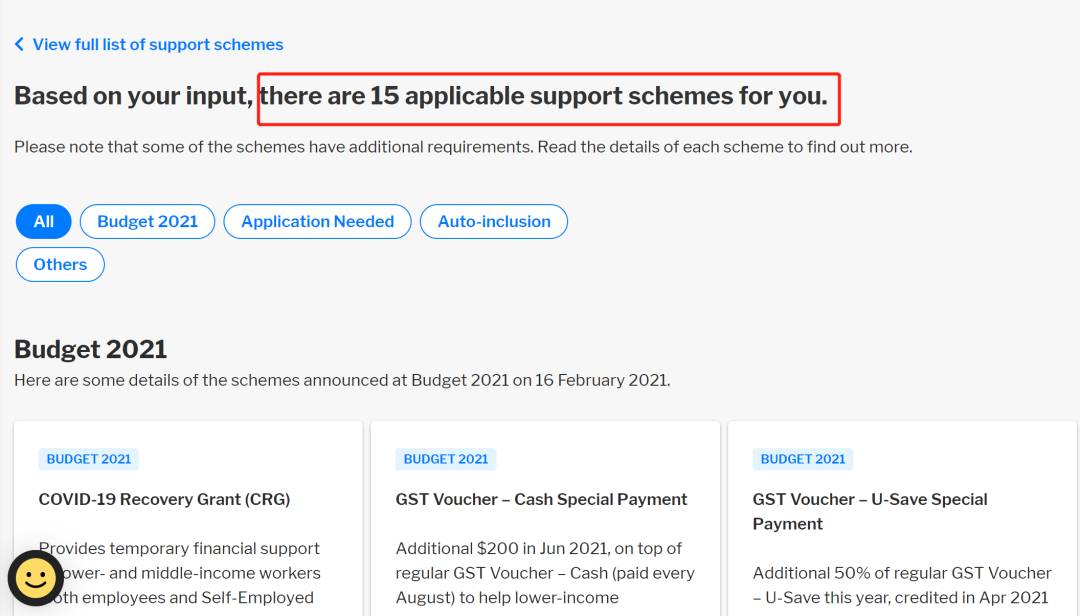Image resolution: width=1080 pixels, height=616 pixels.
Task: Toggle the Application Needed filter
Action: [x=317, y=222]
